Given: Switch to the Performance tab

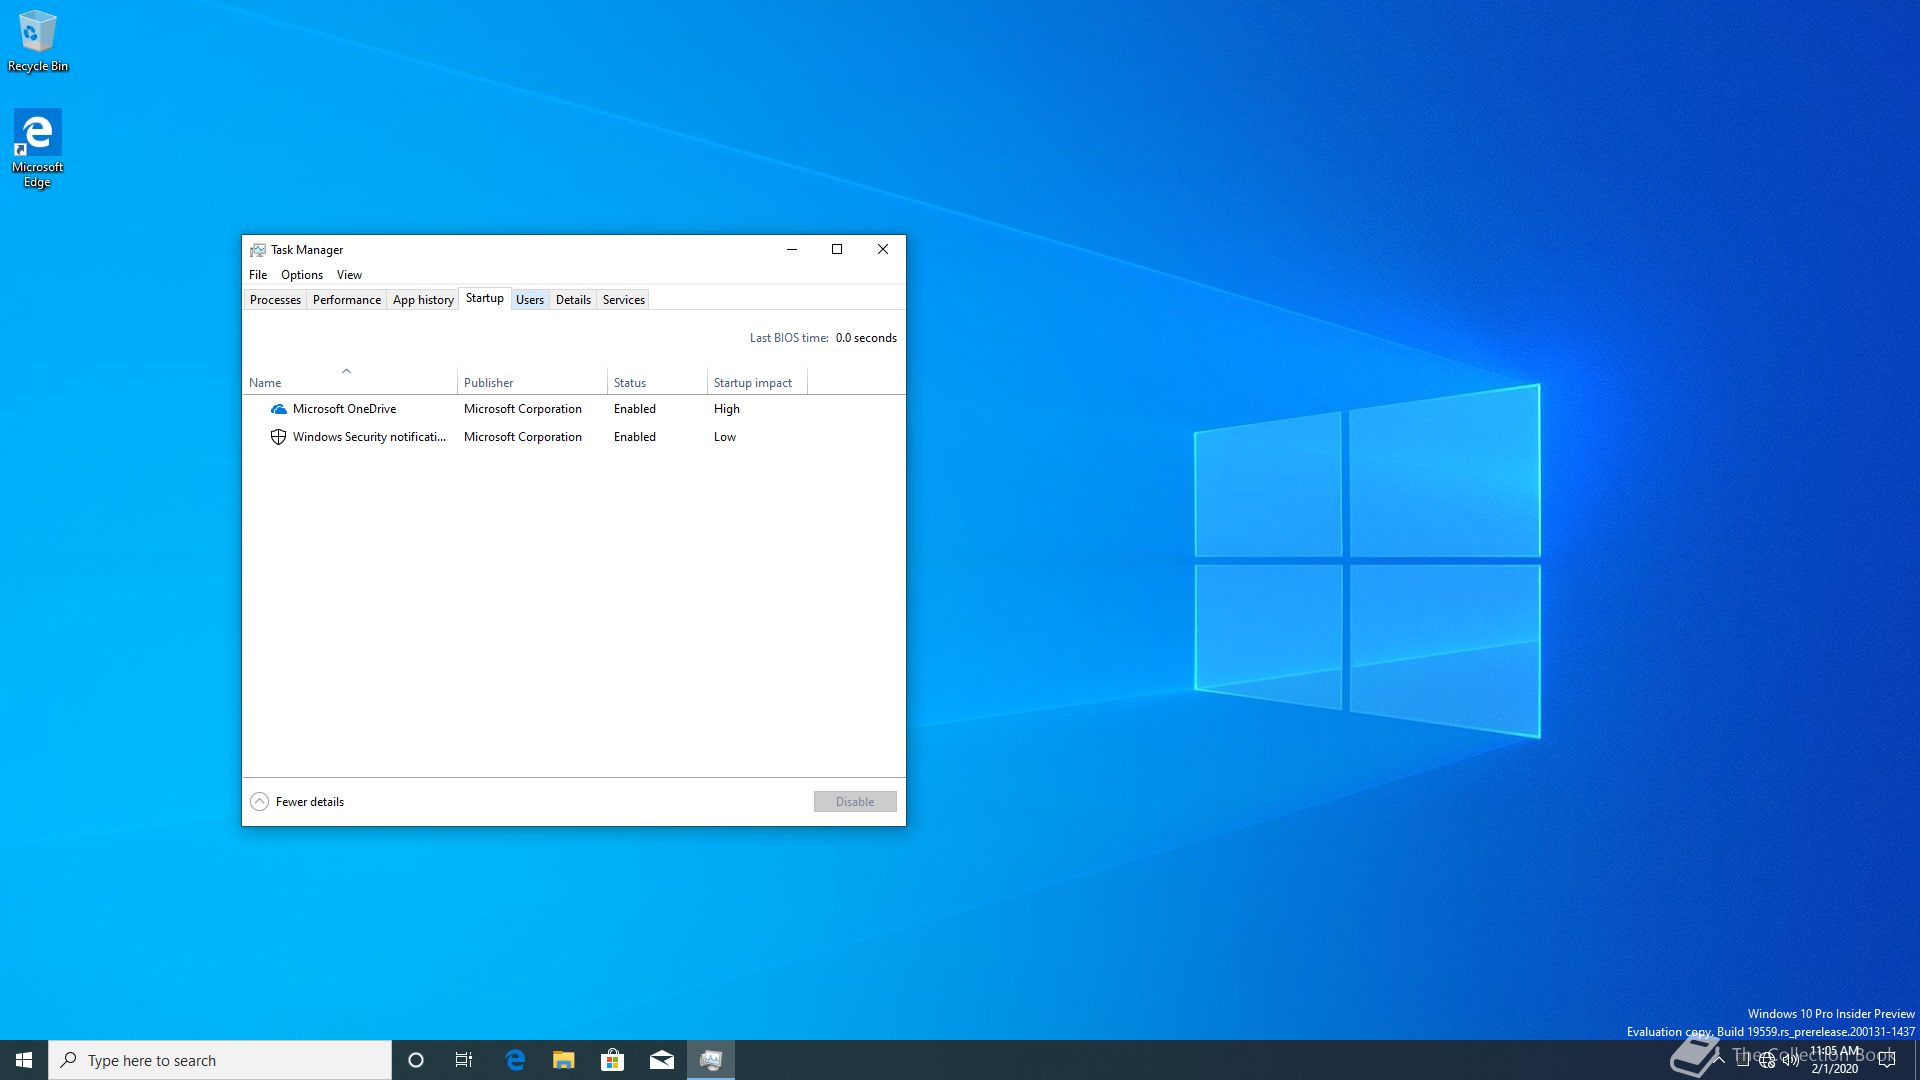Looking at the screenshot, I should pos(346,300).
